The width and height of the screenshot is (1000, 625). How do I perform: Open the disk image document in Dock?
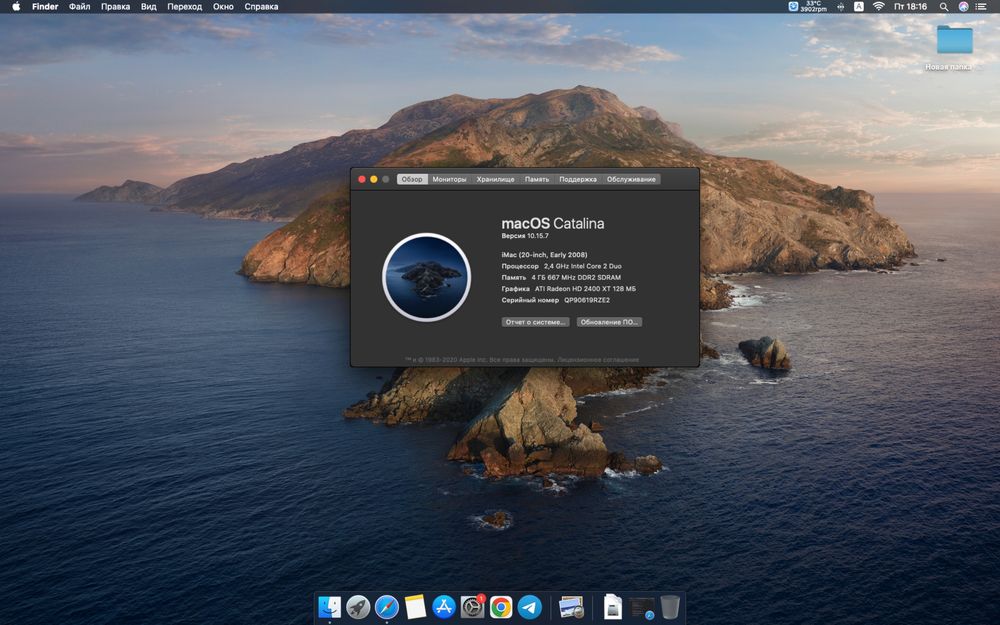tap(612, 607)
